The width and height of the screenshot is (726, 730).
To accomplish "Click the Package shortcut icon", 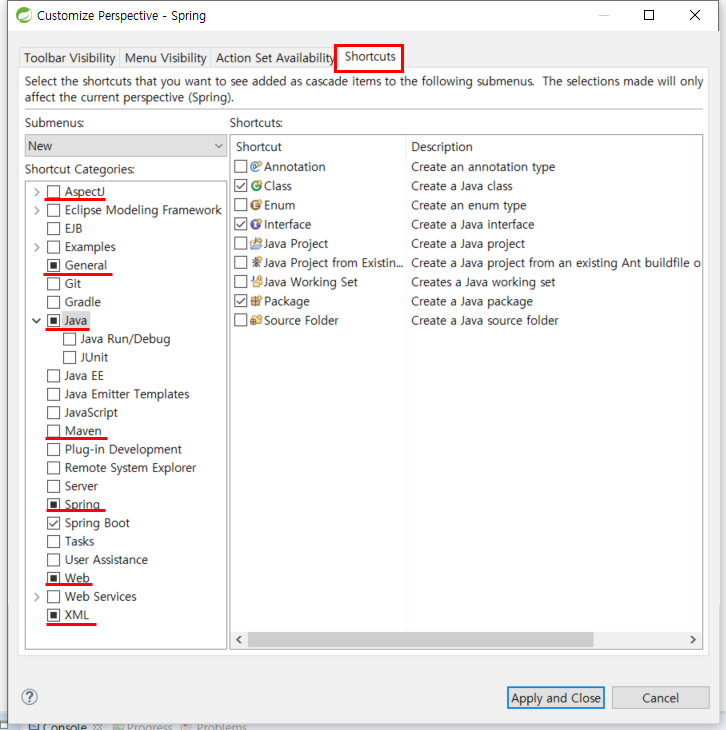I will click(256, 301).
